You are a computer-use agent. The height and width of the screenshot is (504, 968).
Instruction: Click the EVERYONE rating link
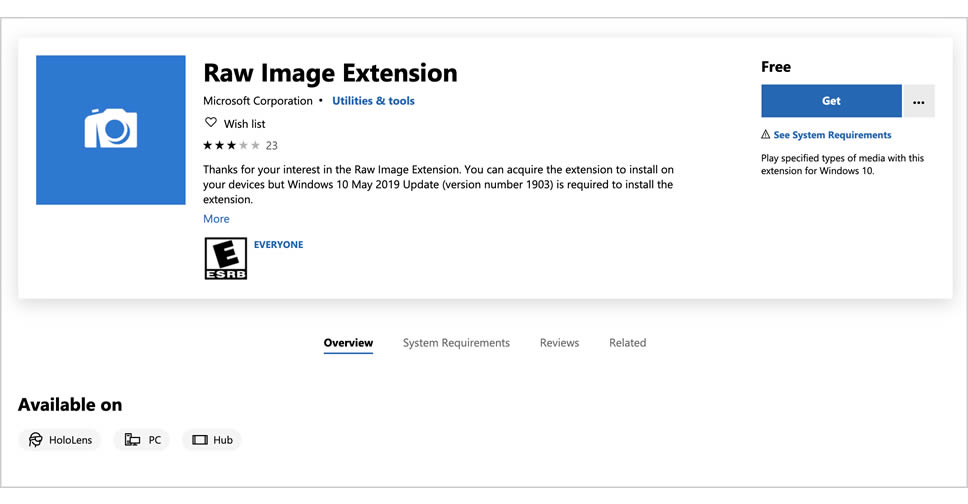[278, 245]
